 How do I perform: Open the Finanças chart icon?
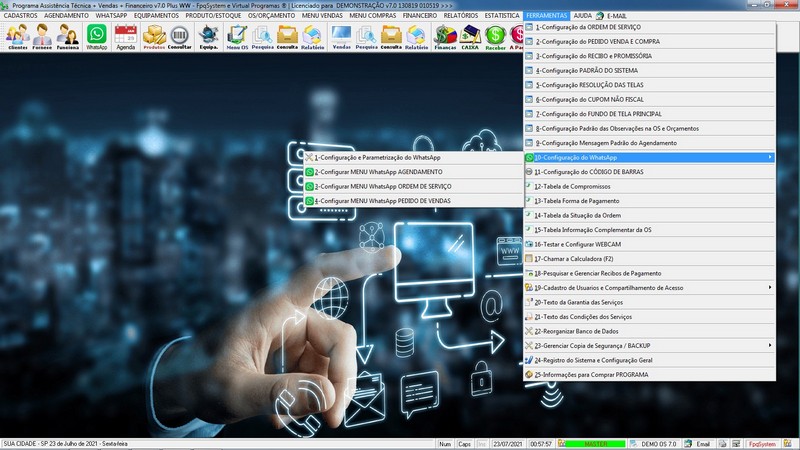tap(445, 37)
